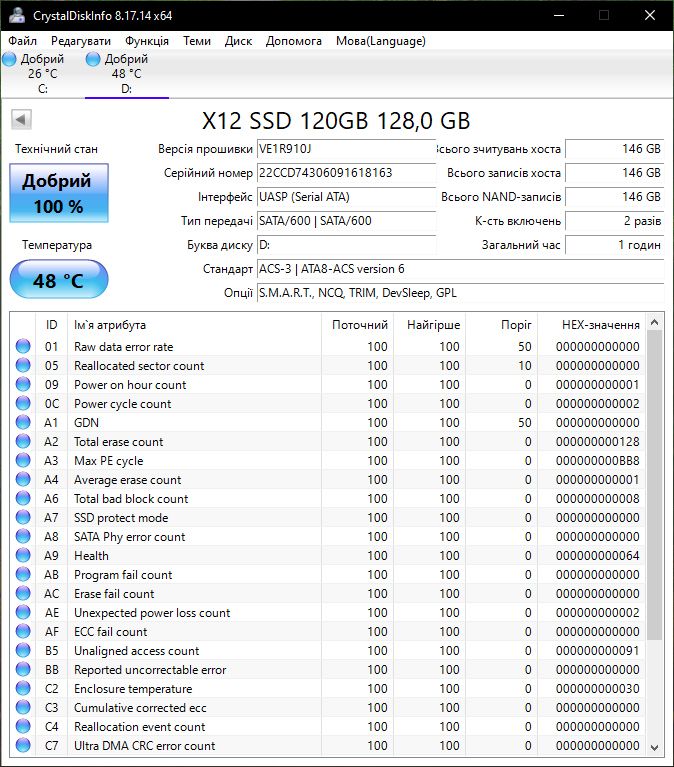674x767 pixels.
Task: Click the interface field UASP (Serial ATA)
Action: (346, 197)
